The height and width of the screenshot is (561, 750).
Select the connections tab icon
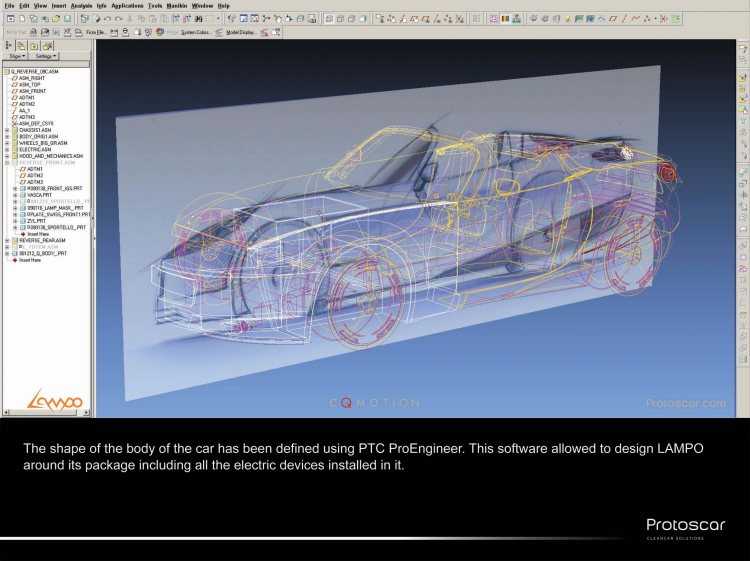click(x=47, y=45)
